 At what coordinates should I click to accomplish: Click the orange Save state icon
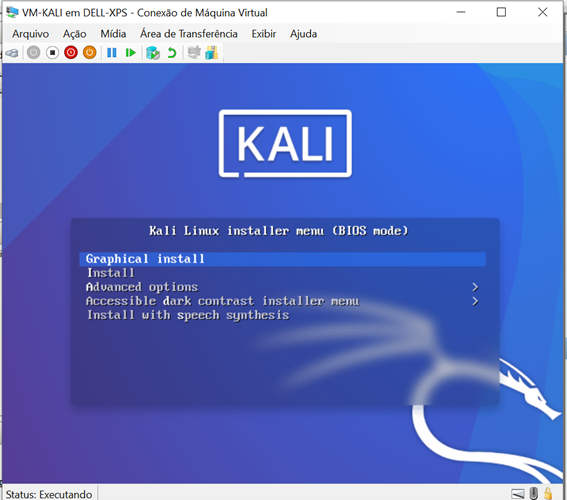click(x=90, y=53)
